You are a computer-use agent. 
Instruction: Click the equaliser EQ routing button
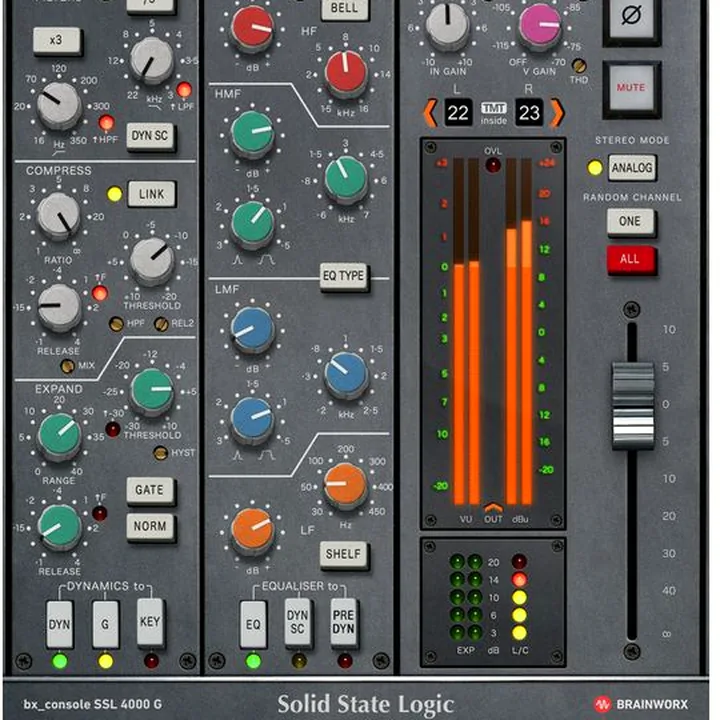pyautogui.click(x=253, y=624)
